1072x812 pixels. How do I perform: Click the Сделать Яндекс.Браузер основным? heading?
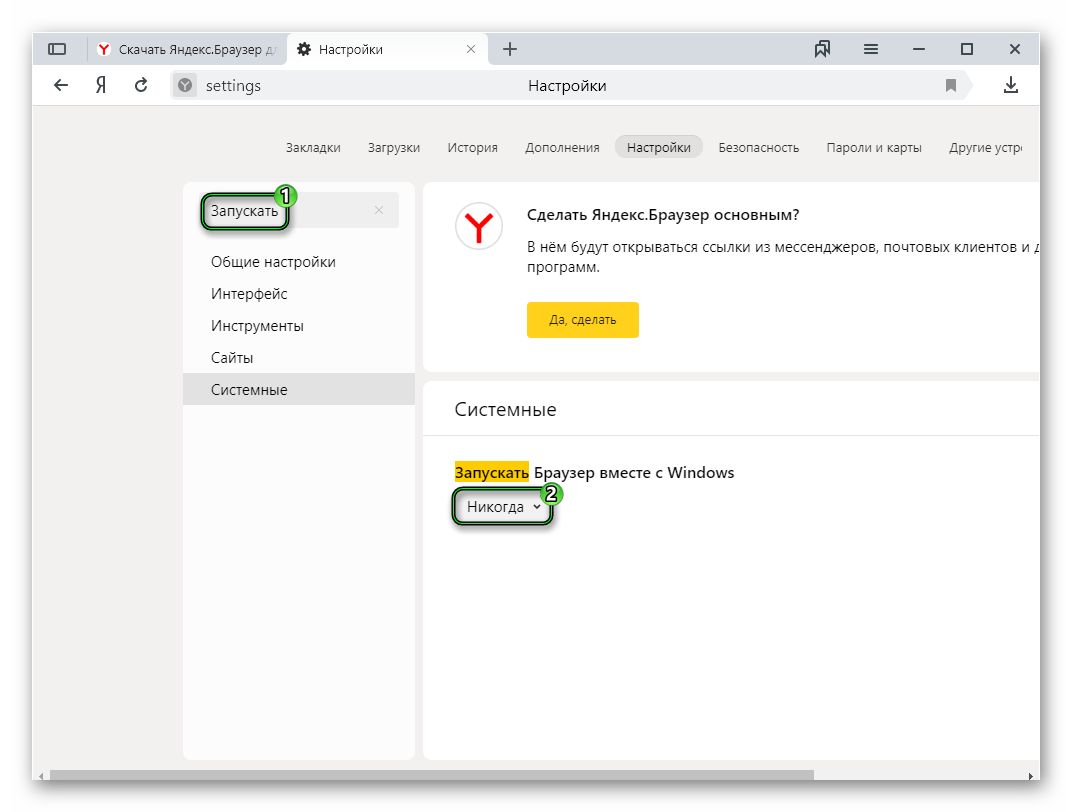[663, 215]
